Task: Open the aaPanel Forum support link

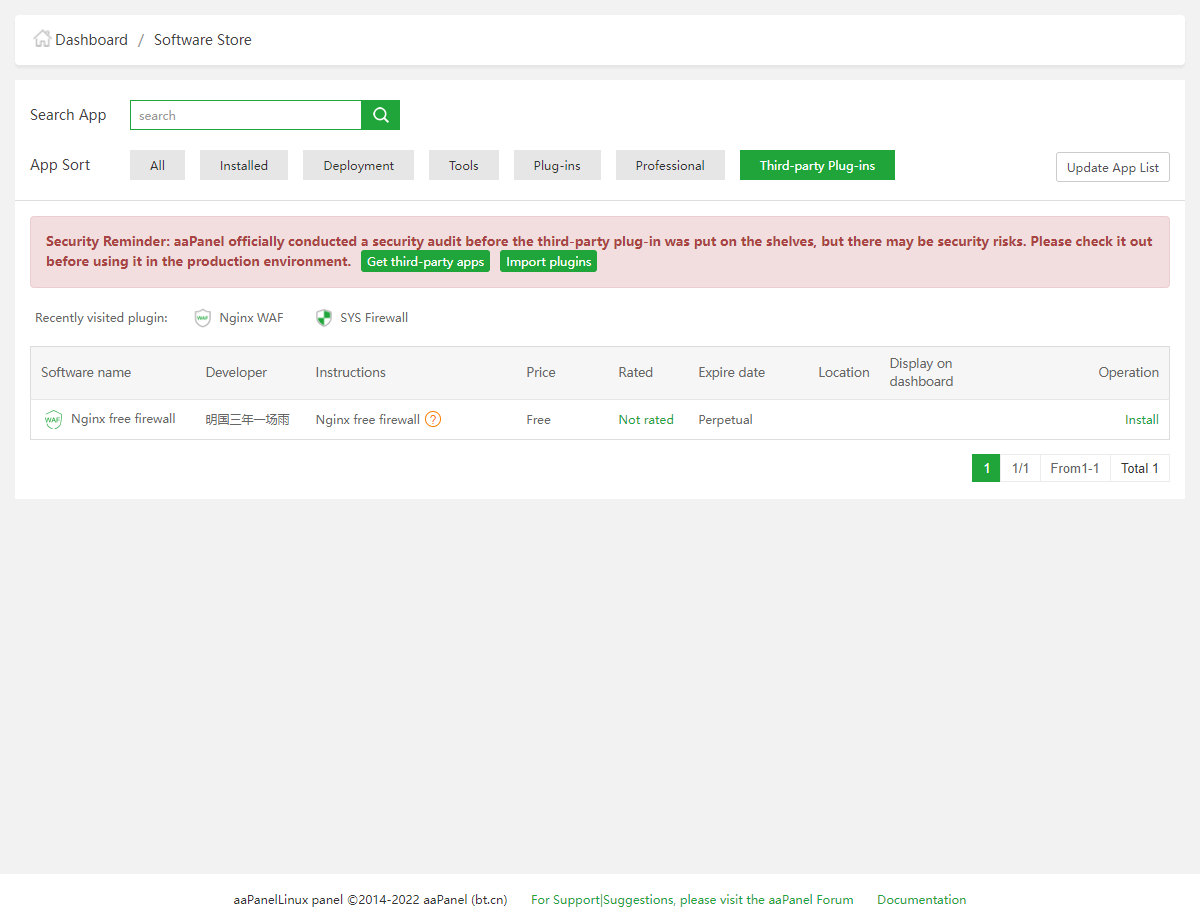Action: coord(692,900)
